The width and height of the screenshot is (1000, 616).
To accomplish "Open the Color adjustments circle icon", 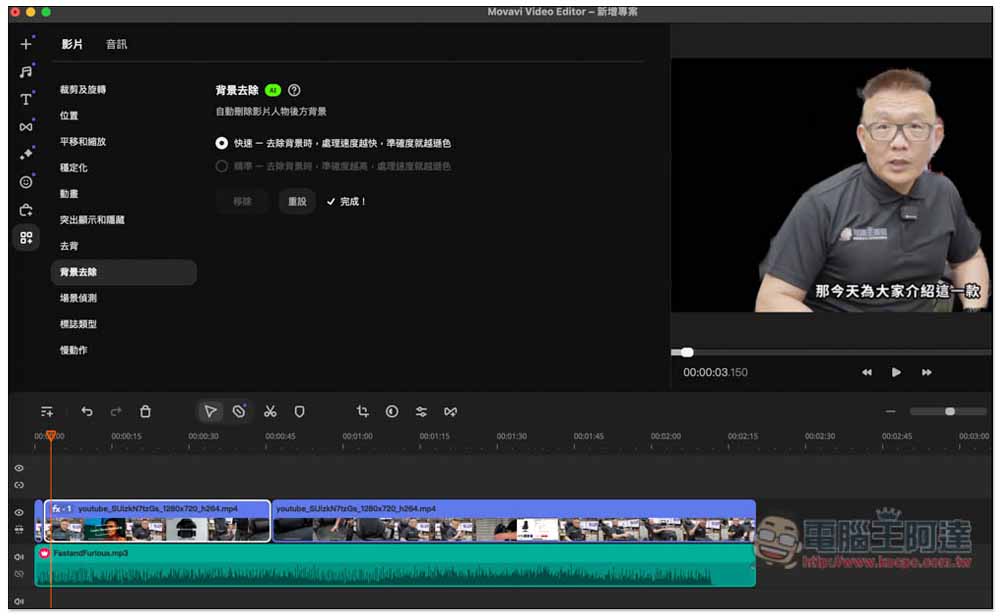I will (x=392, y=412).
